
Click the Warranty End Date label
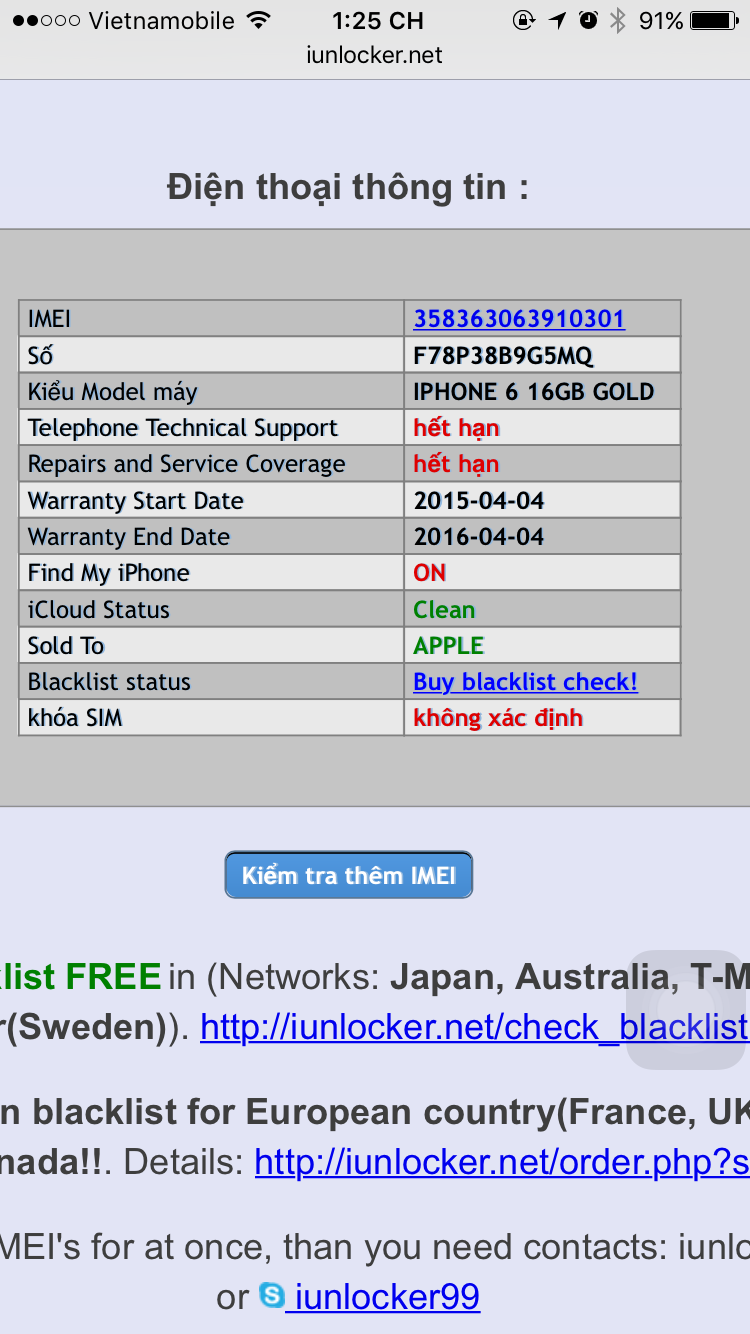(129, 536)
